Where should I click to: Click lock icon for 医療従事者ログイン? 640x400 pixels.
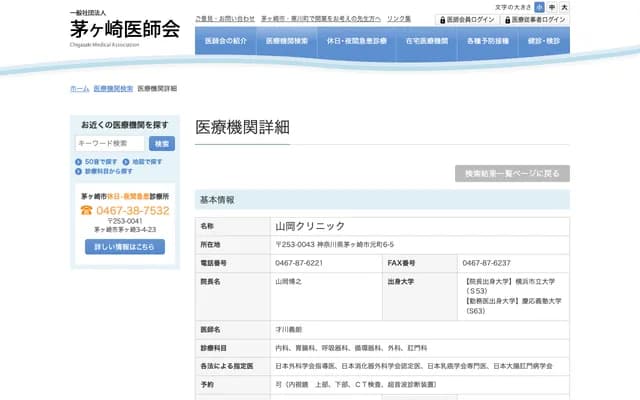[507, 20]
